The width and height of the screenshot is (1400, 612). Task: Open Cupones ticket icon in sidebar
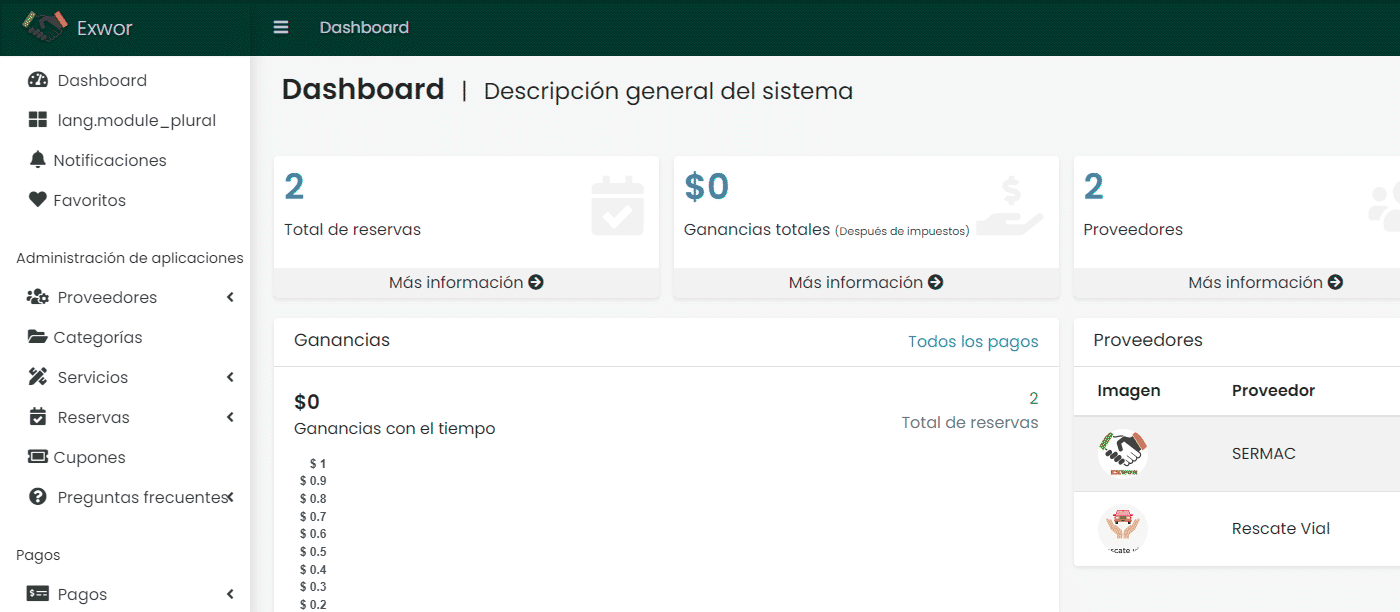pyautogui.click(x=38, y=457)
